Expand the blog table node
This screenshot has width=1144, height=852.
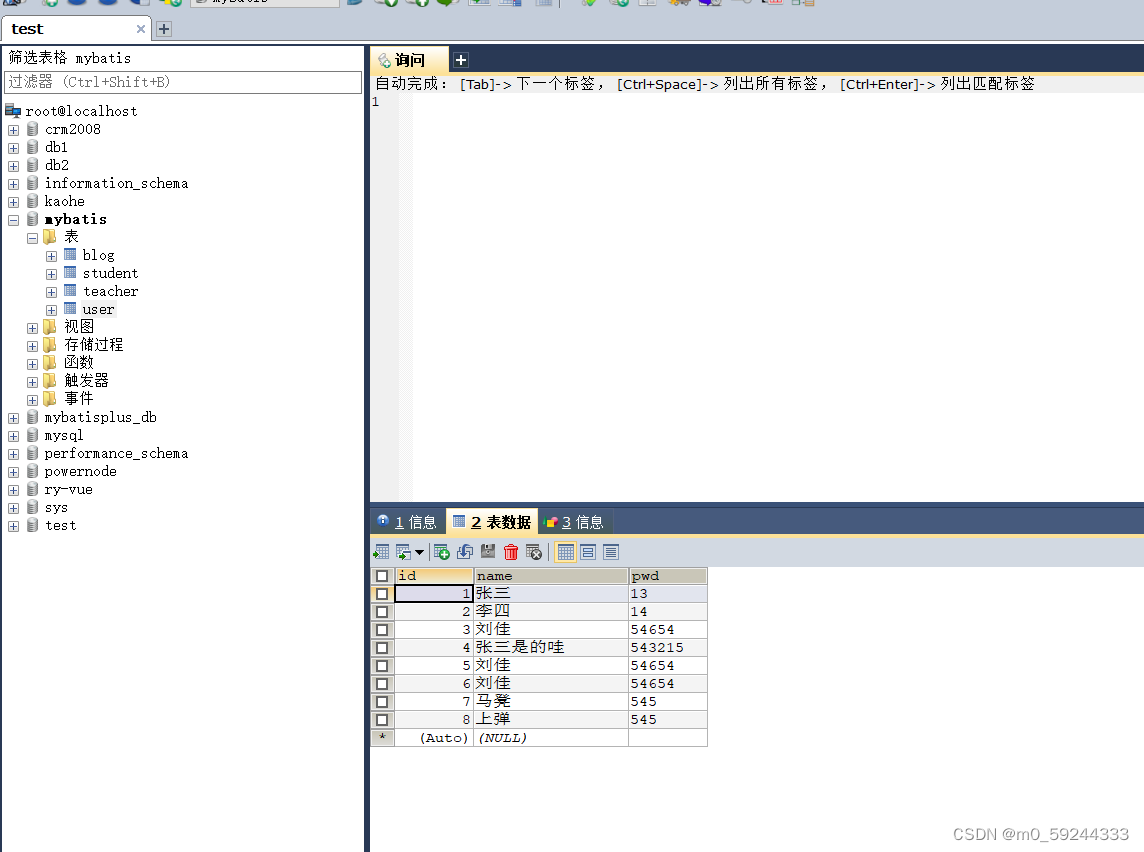point(51,256)
